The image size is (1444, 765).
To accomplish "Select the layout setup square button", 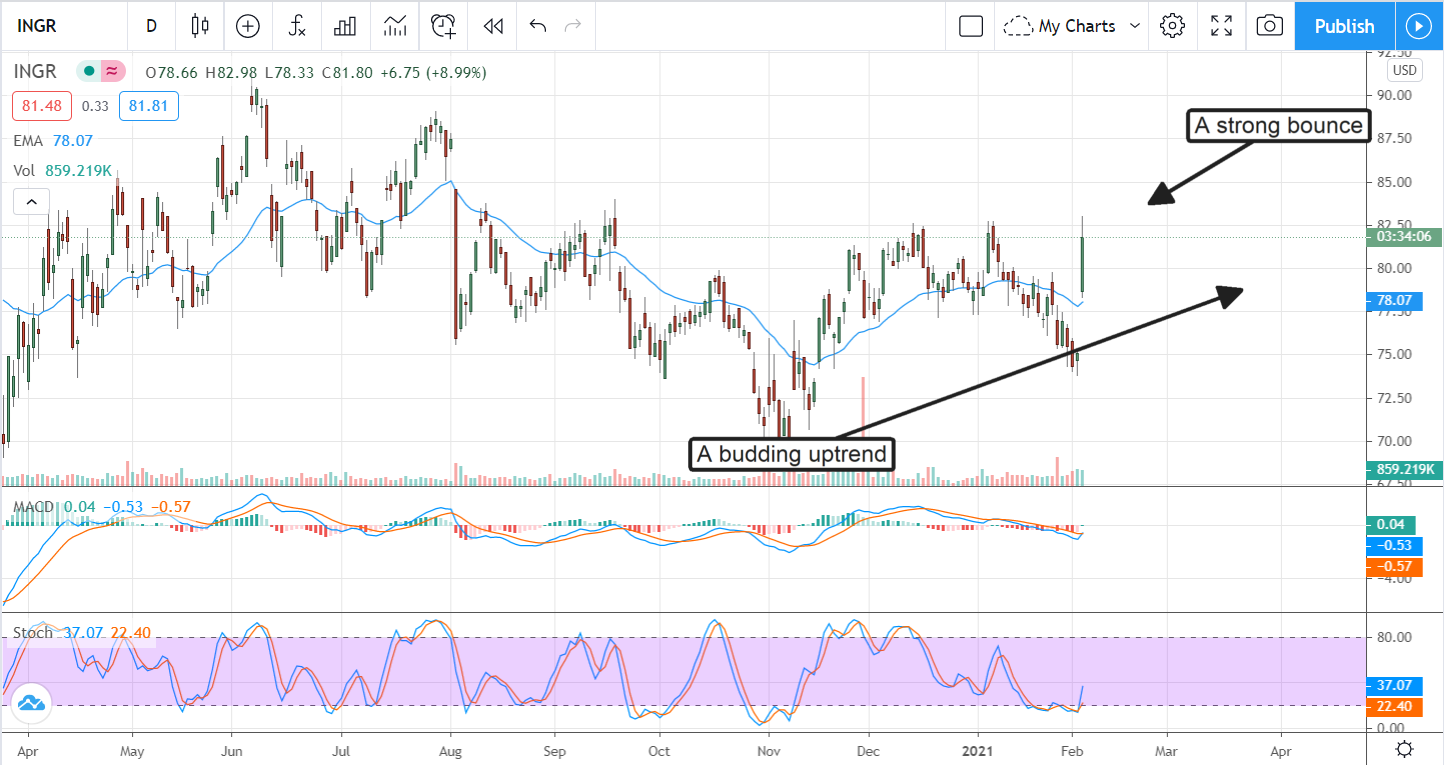I will (x=970, y=26).
